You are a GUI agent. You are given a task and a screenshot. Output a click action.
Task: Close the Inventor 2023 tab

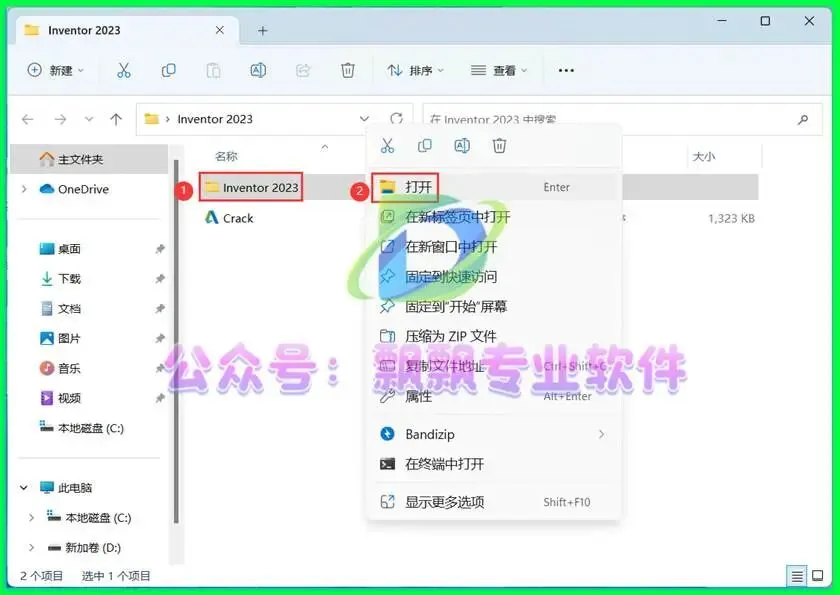point(220,30)
